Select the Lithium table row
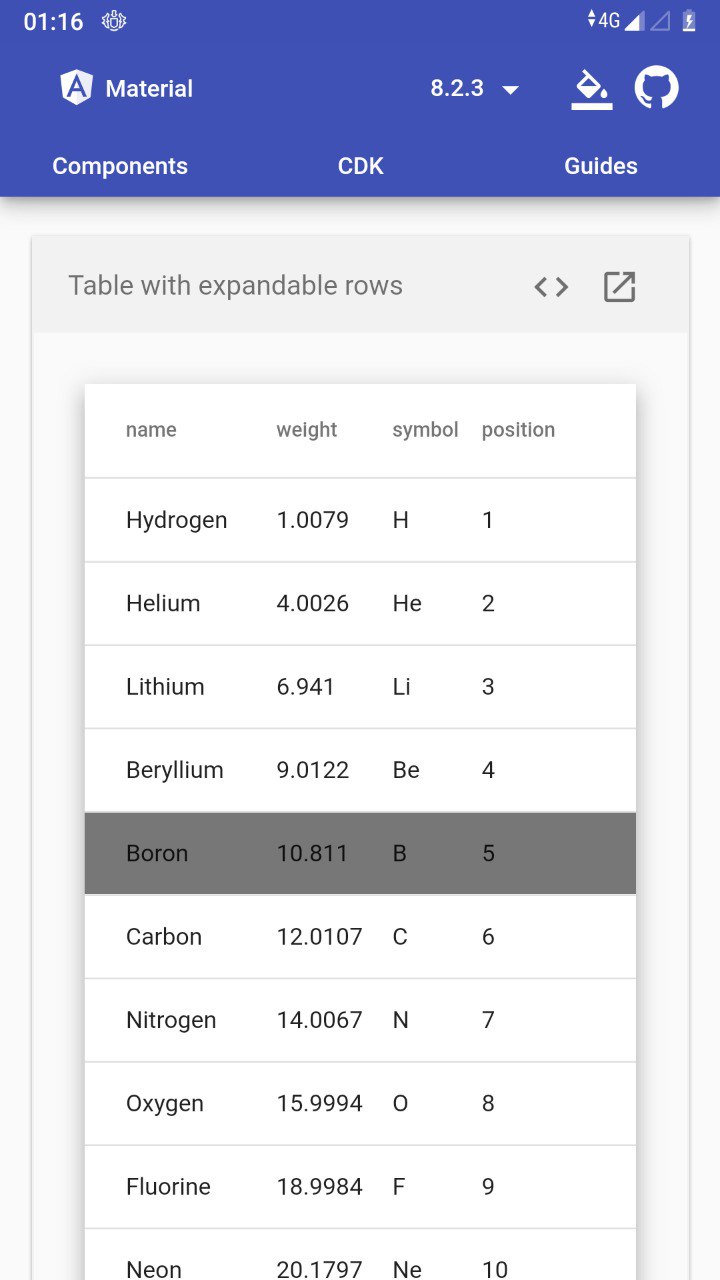The width and height of the screenshot is (720, 1280). pos(360,687)
